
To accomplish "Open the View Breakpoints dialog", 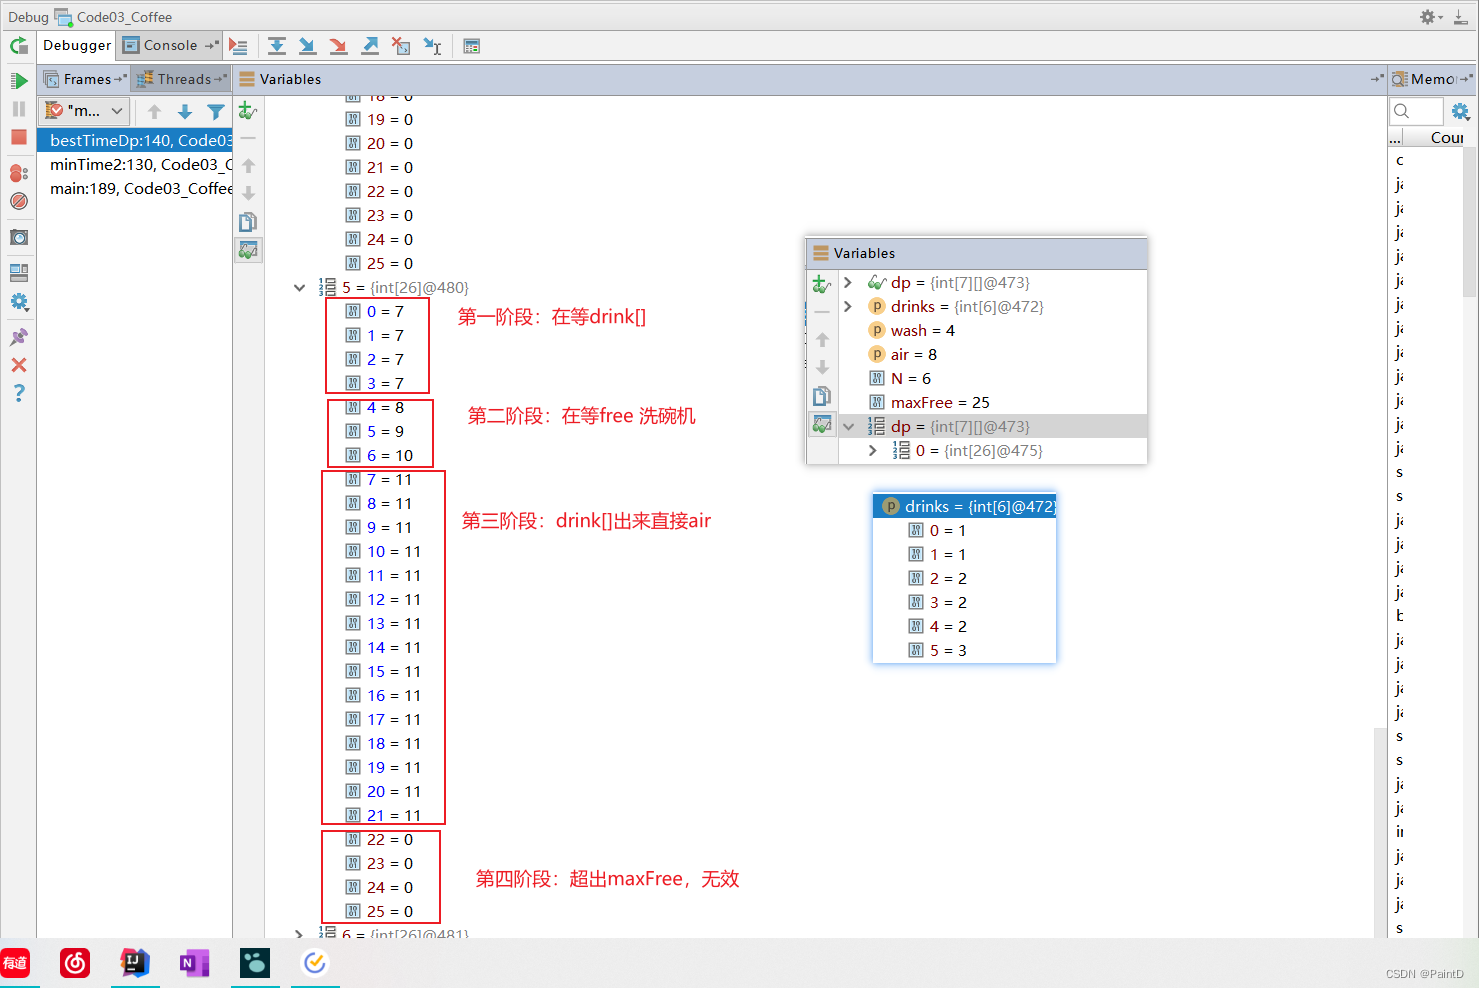I will pos(19,173).
